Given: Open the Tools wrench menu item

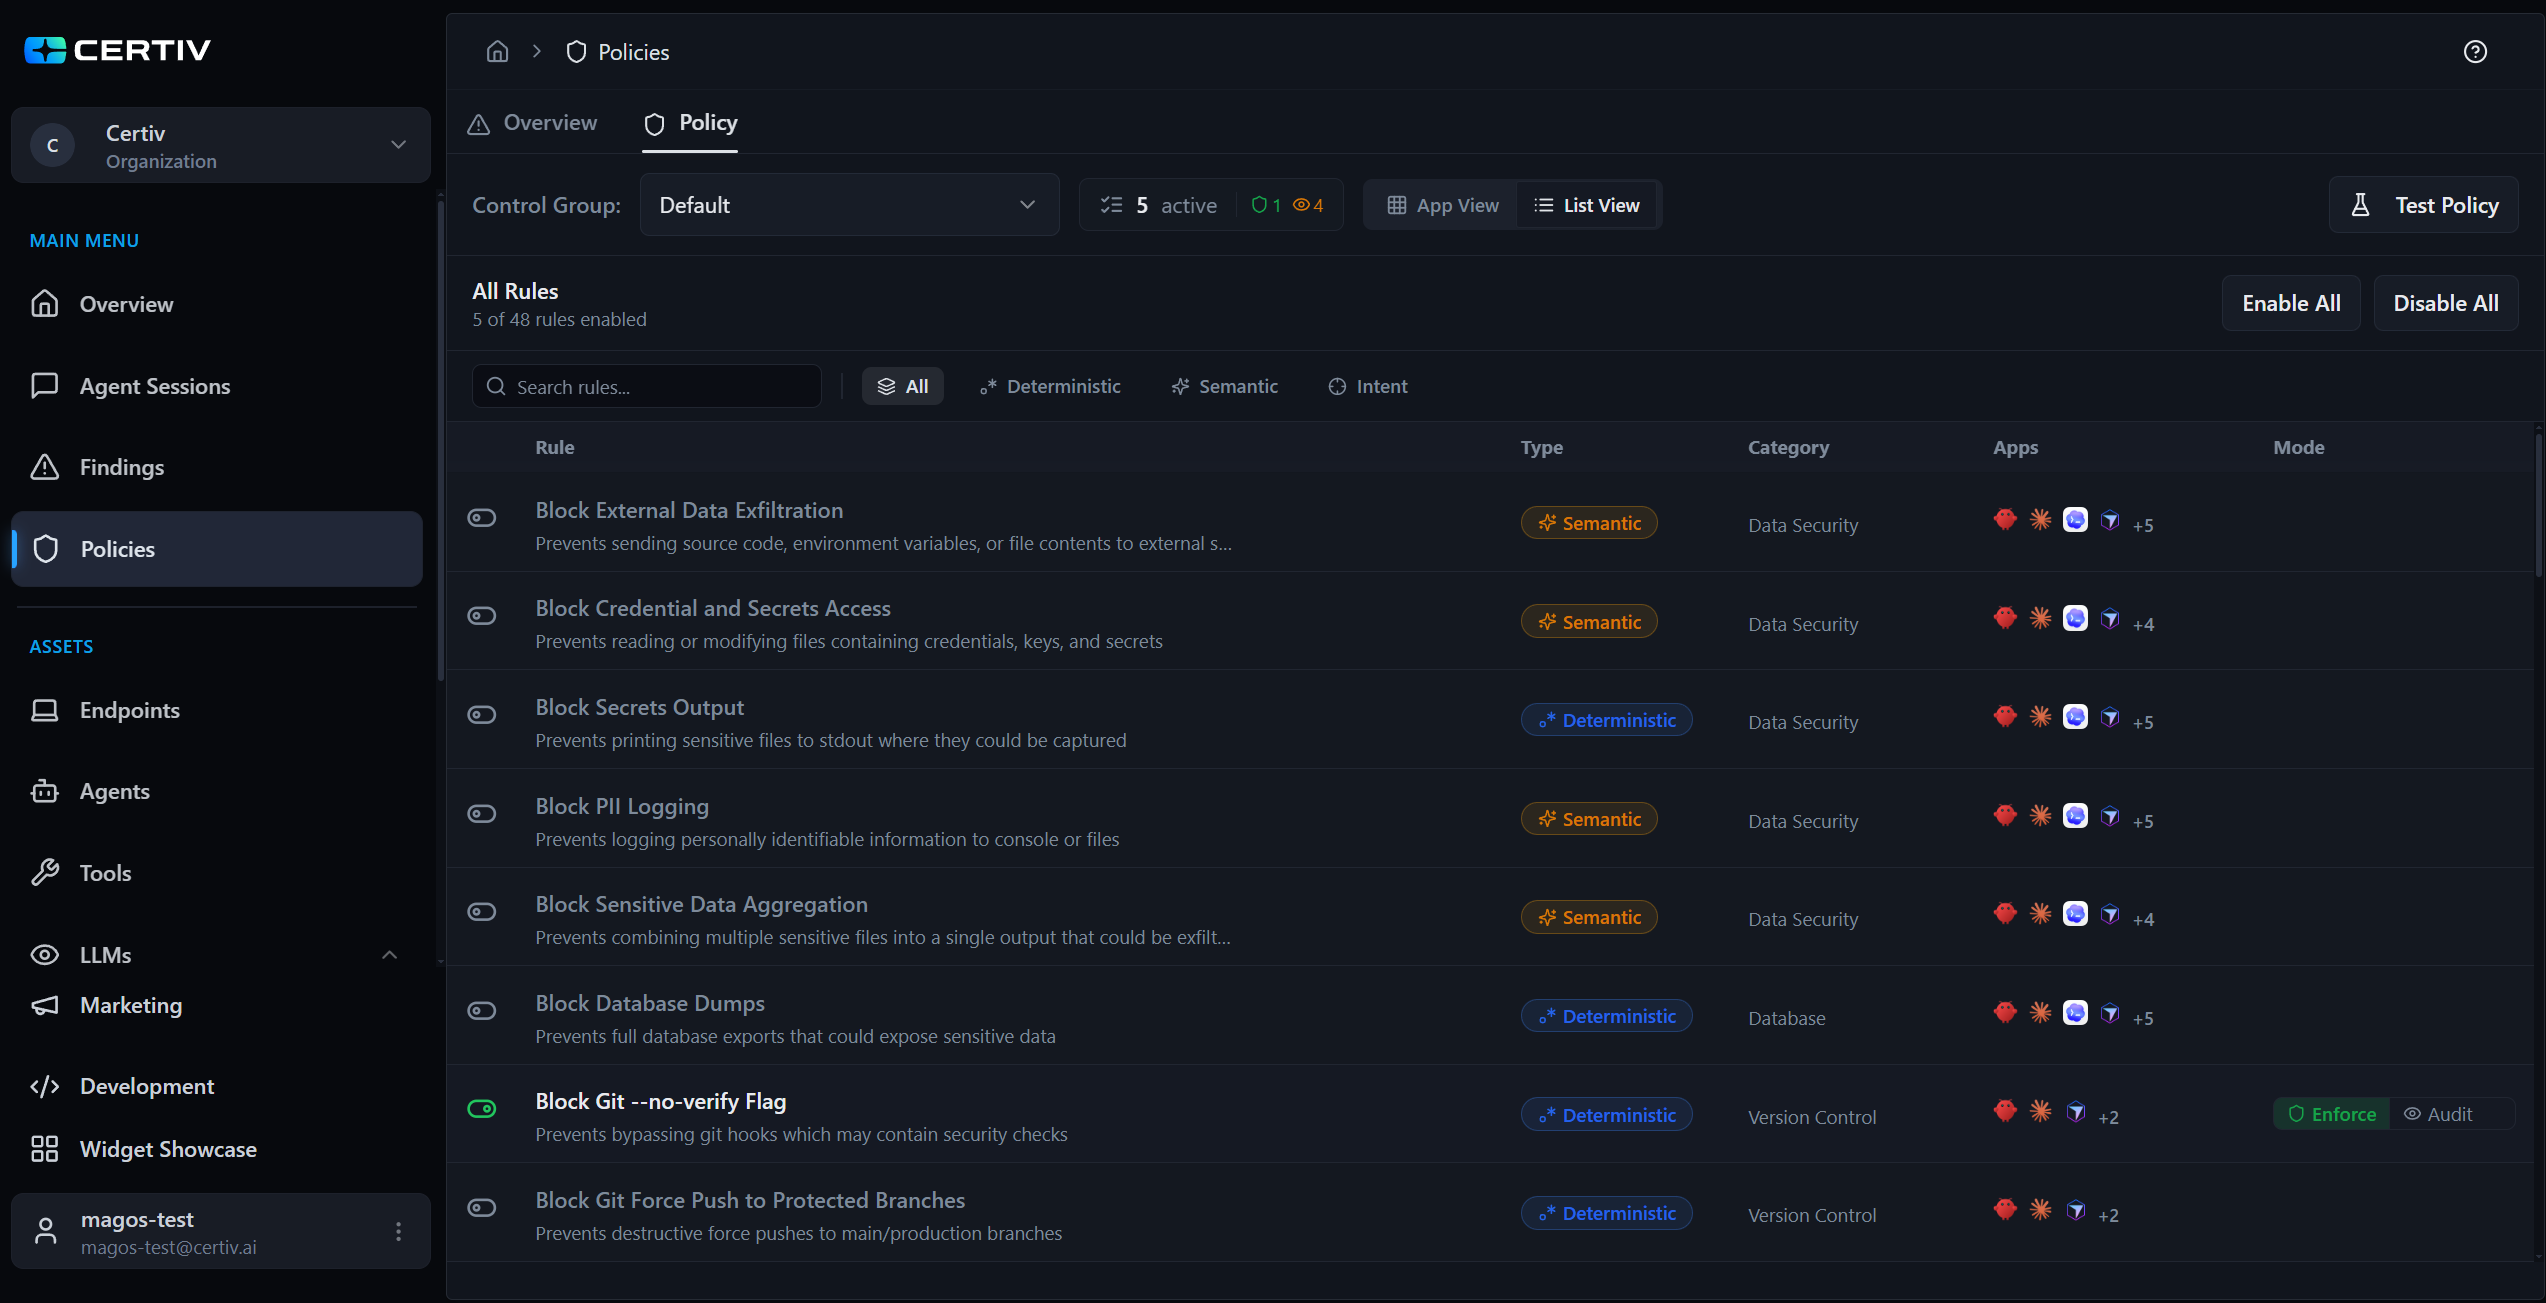Looking at the screenshot, I should click(104, 873).
